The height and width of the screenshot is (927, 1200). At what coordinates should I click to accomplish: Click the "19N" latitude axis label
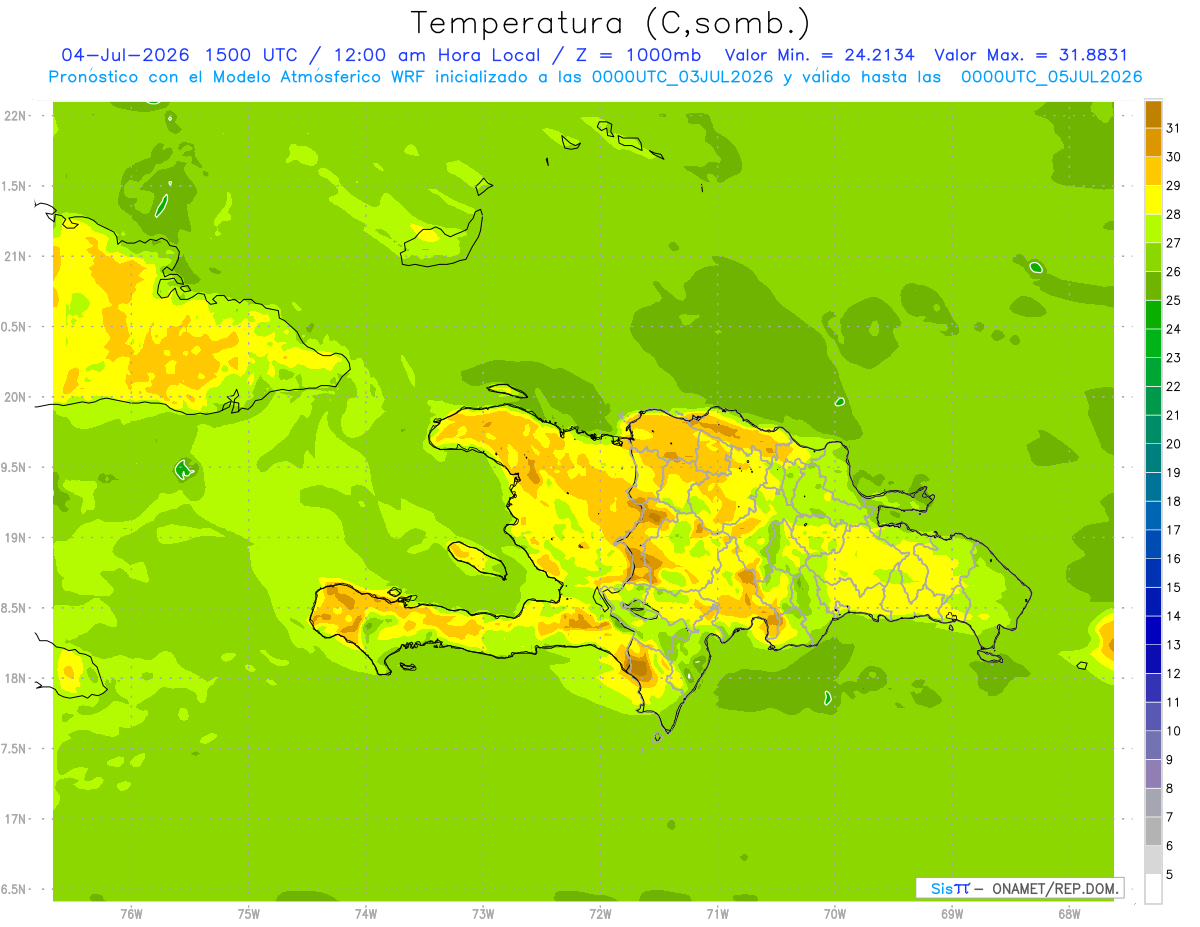[x=16, y=537]
